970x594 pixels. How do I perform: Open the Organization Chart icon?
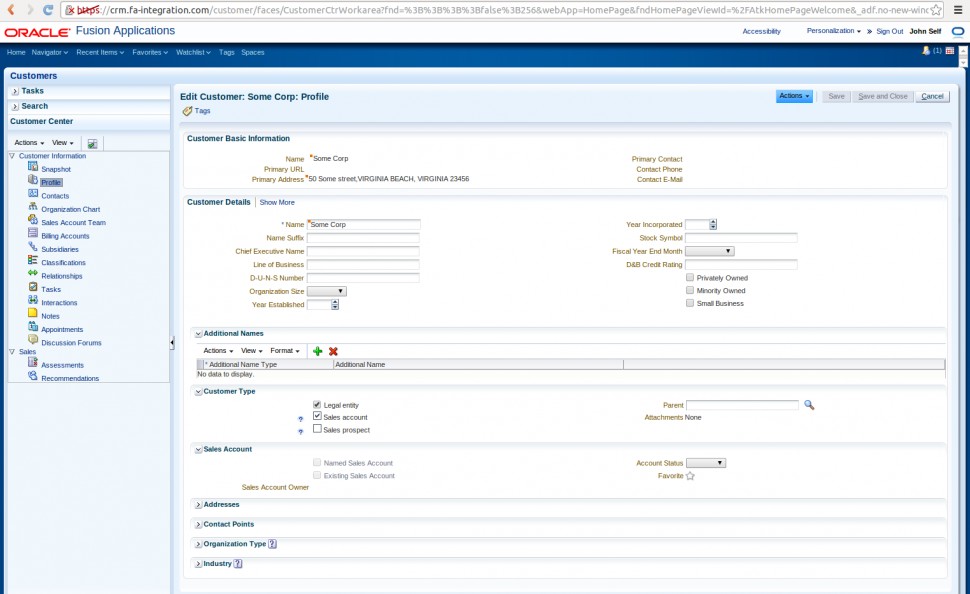[34, 209]
